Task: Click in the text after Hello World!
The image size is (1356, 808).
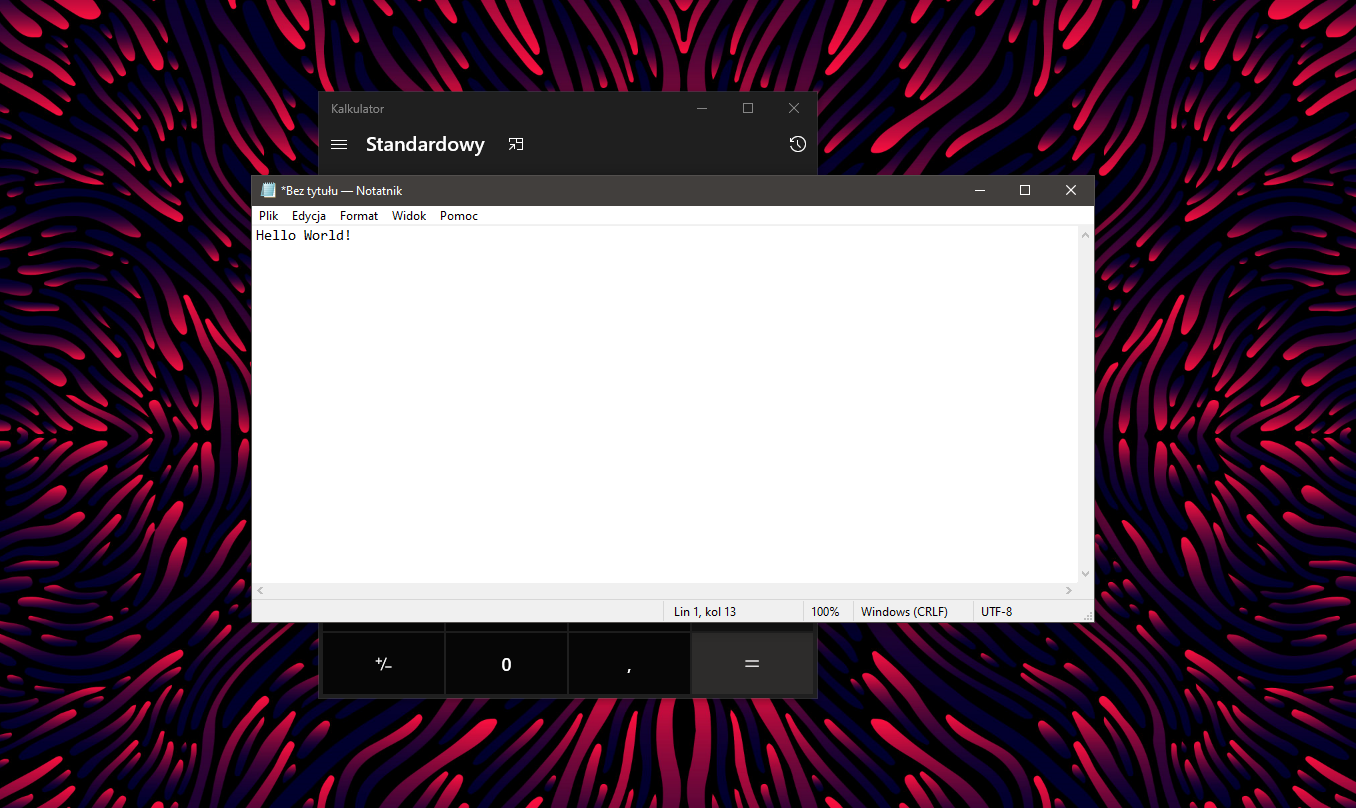Action: (353, 235)
